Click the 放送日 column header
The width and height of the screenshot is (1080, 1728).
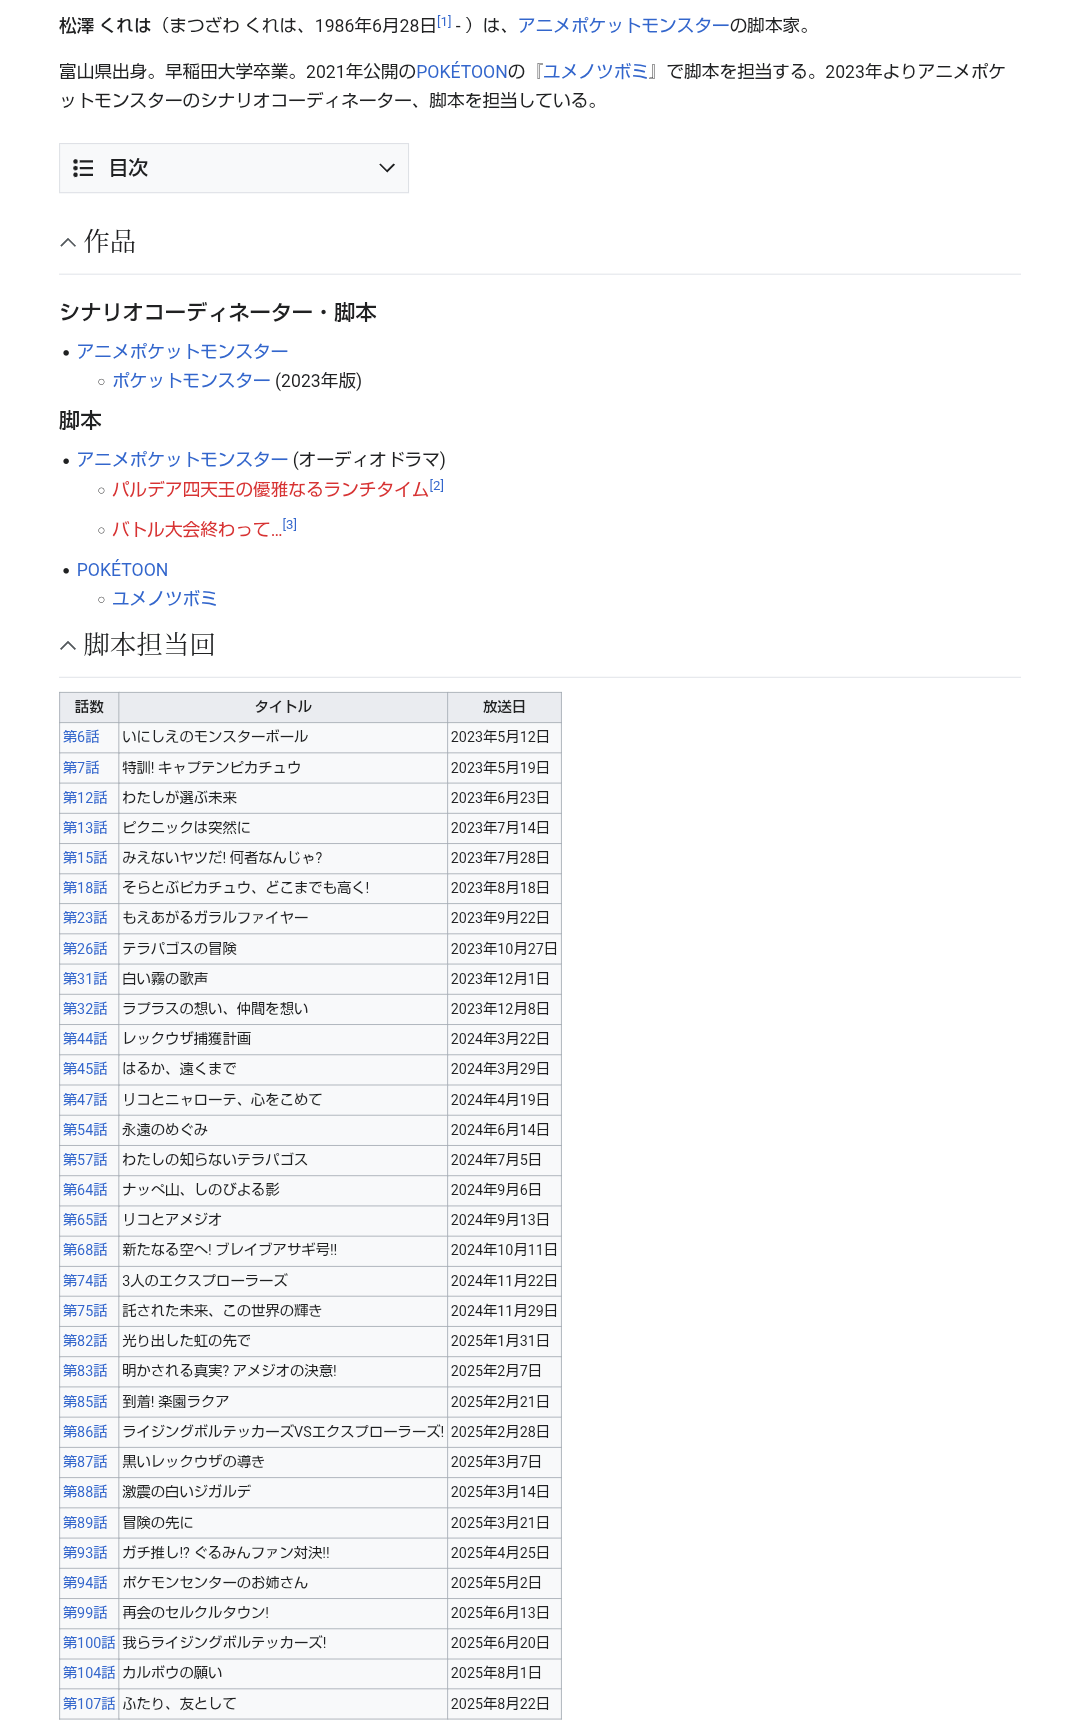pyautogui.click(x=504, y=707)
